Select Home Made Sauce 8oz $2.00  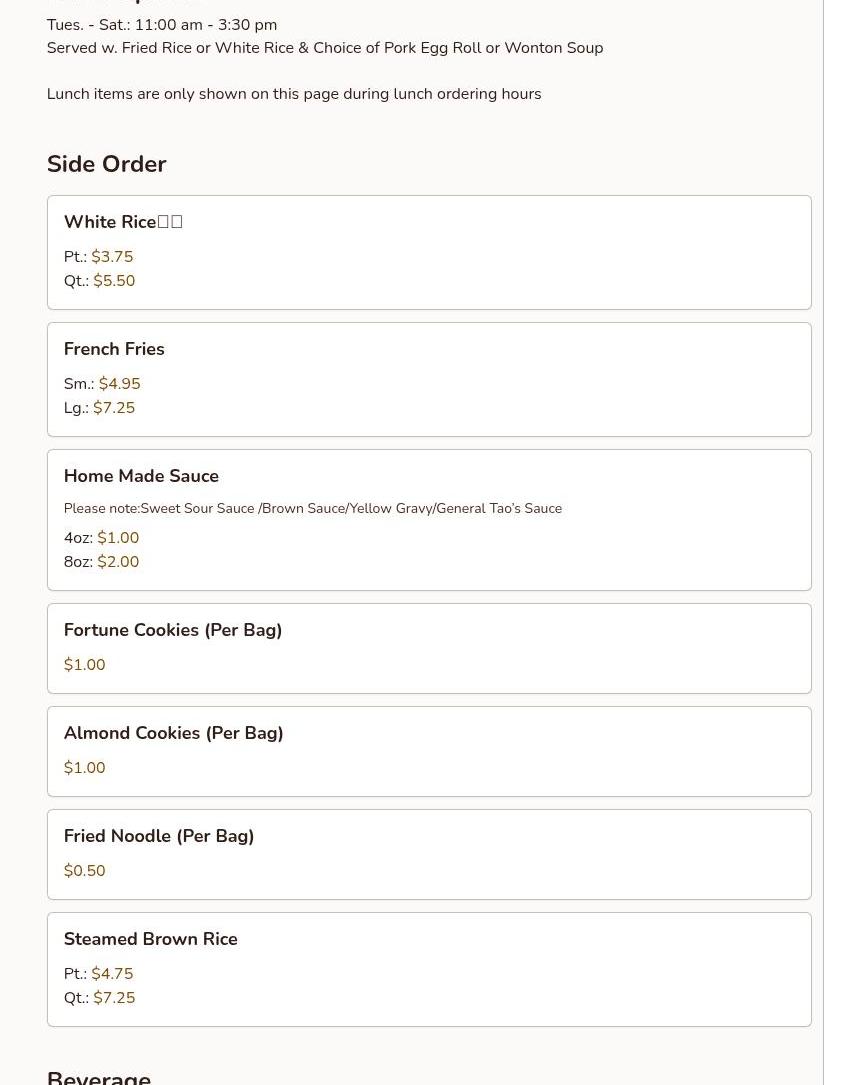pyautogui.click(x=101, y=562)
